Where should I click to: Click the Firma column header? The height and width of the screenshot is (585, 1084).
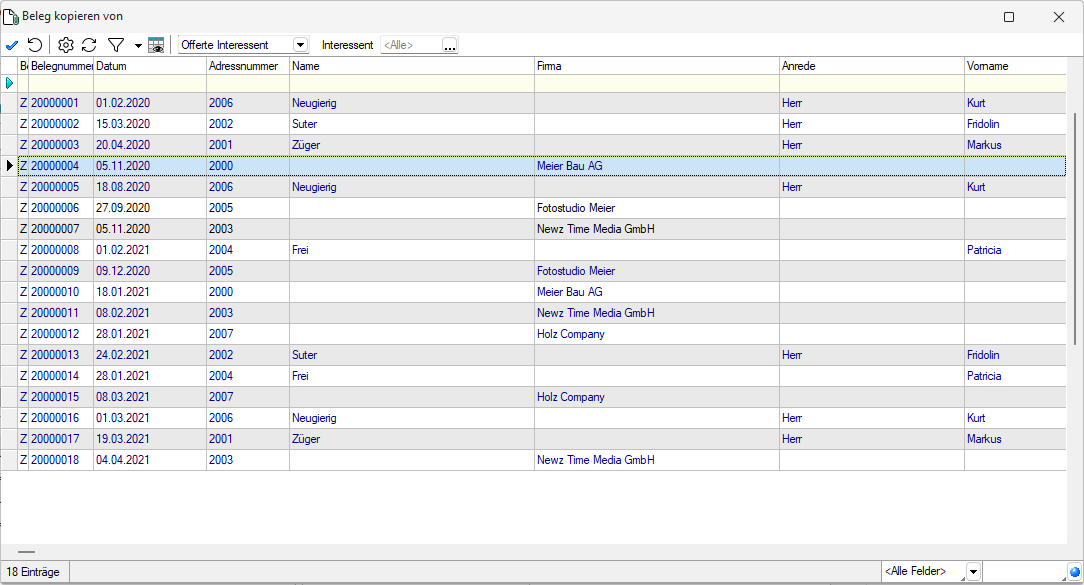pos(656,66)
